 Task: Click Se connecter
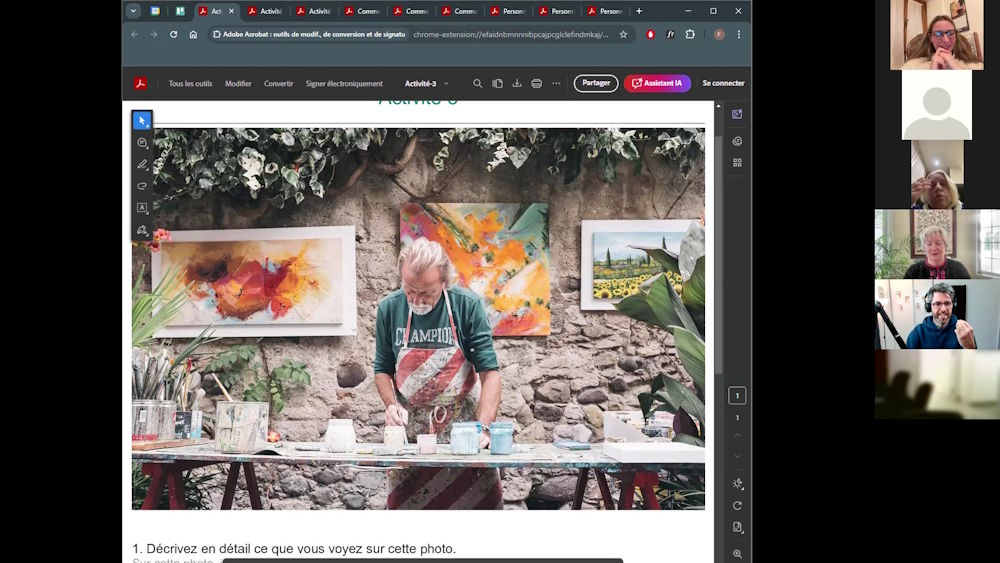coord(723,84)
